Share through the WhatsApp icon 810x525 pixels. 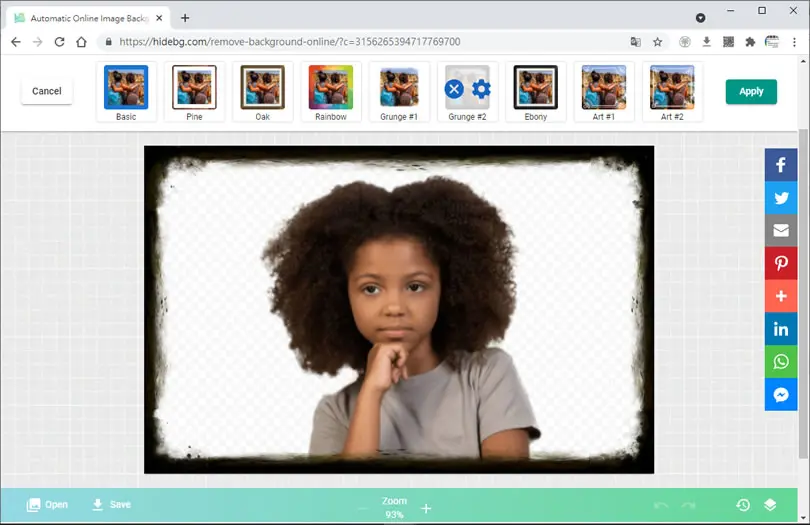(781, 362)
